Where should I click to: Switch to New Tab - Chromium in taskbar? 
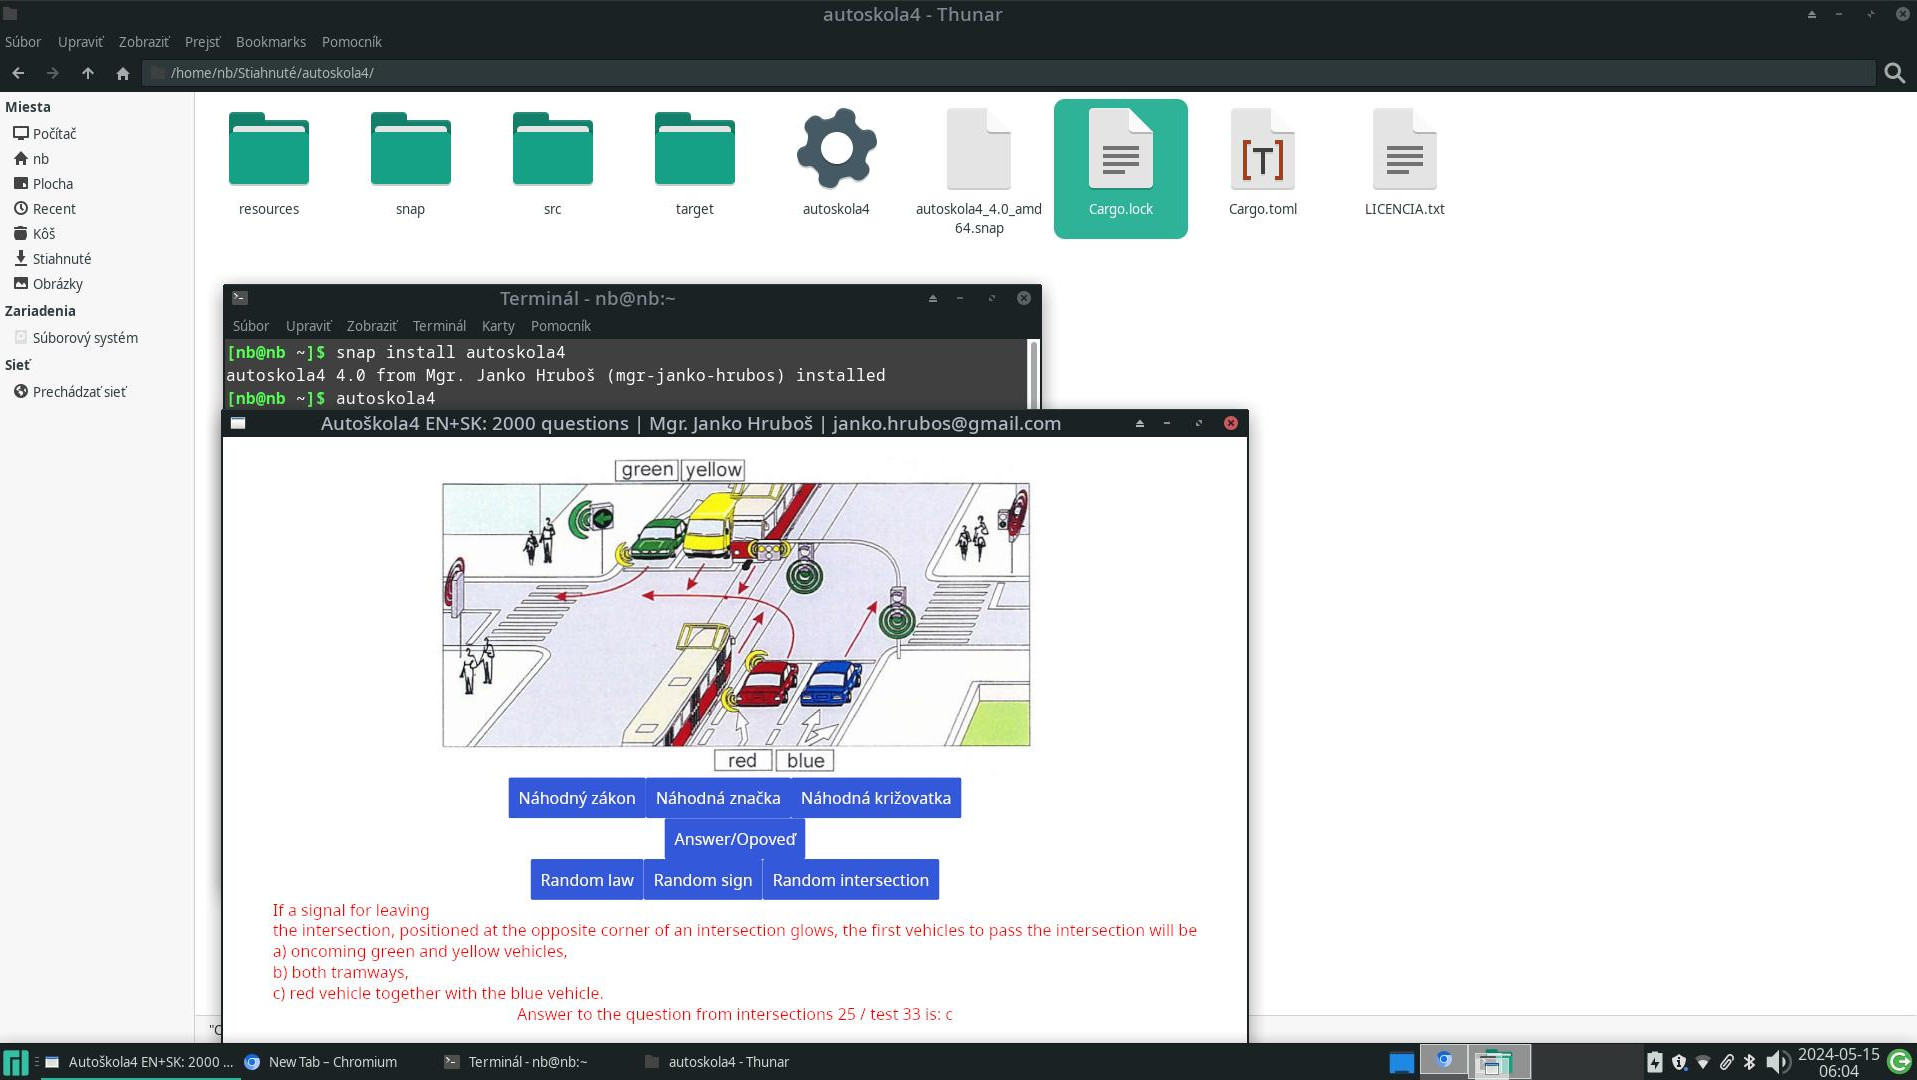[x=332, y=1062]
